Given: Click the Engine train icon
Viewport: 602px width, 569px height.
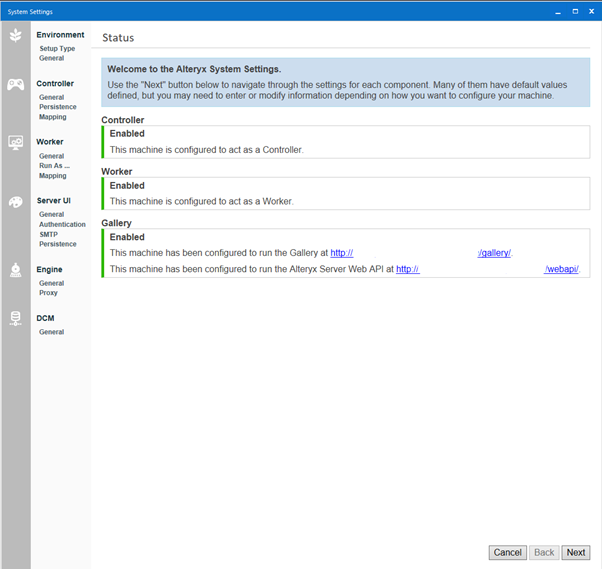Looking at the screenshot, I should pos(15,270).
